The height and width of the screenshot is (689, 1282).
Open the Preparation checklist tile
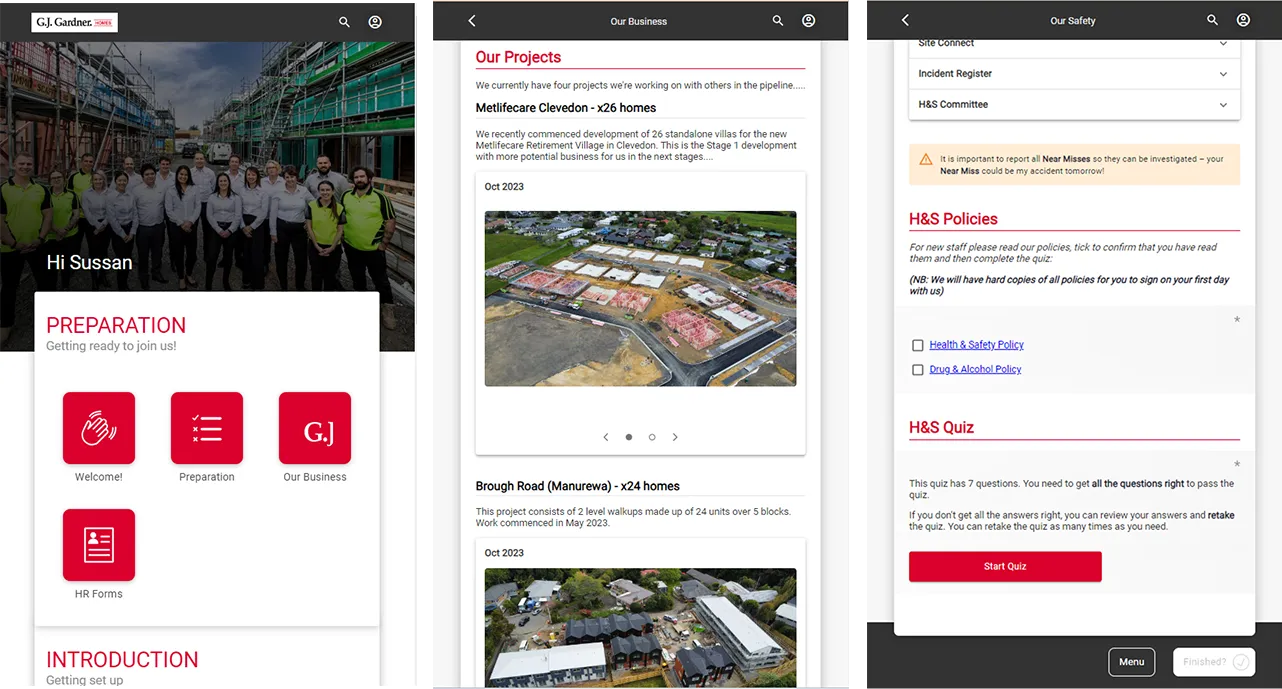207,428
